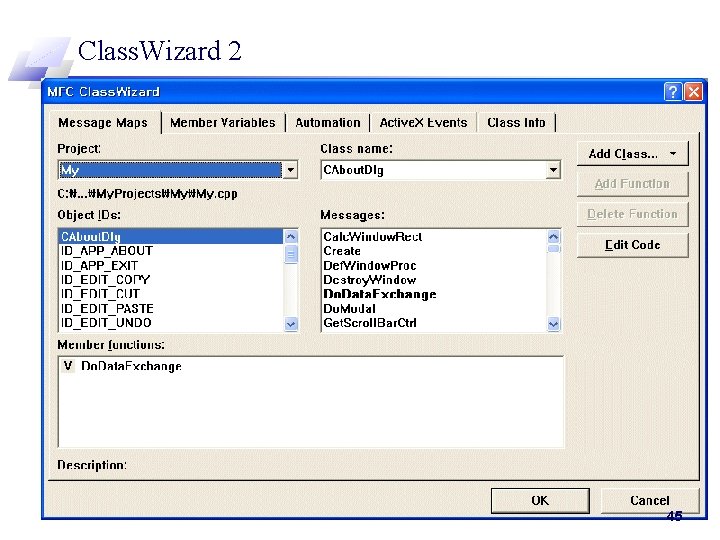Go to the ActiveX Events tab

click(x=423, y=123)
